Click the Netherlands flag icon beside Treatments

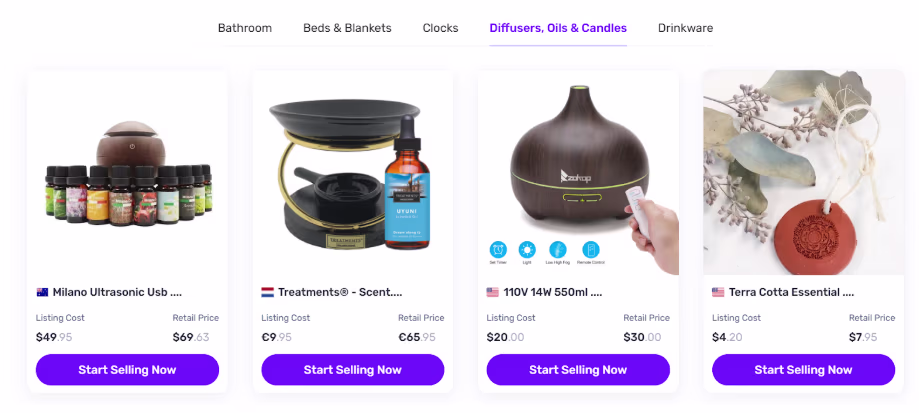267,292
